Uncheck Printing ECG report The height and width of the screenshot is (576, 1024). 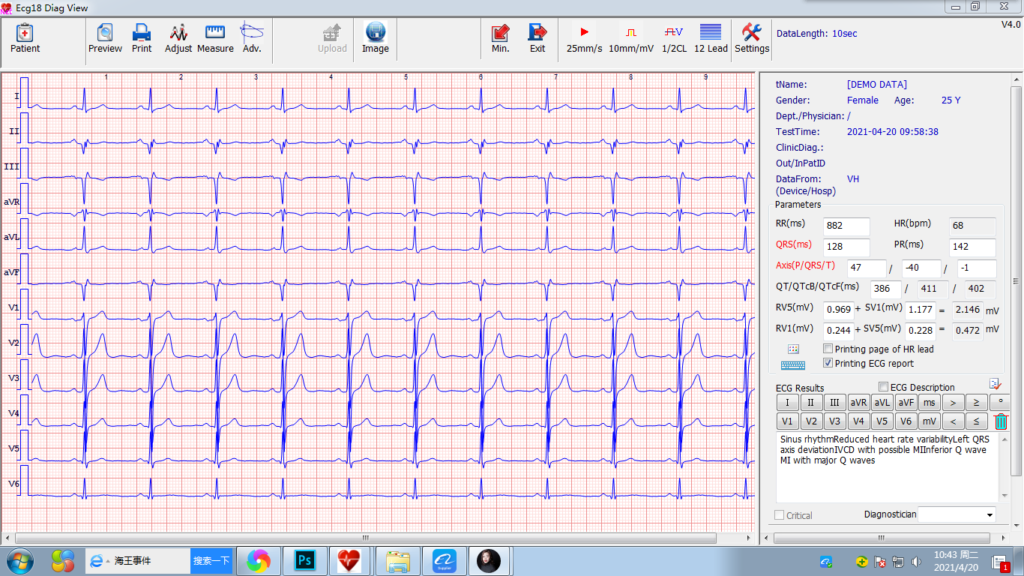point(827,363)
